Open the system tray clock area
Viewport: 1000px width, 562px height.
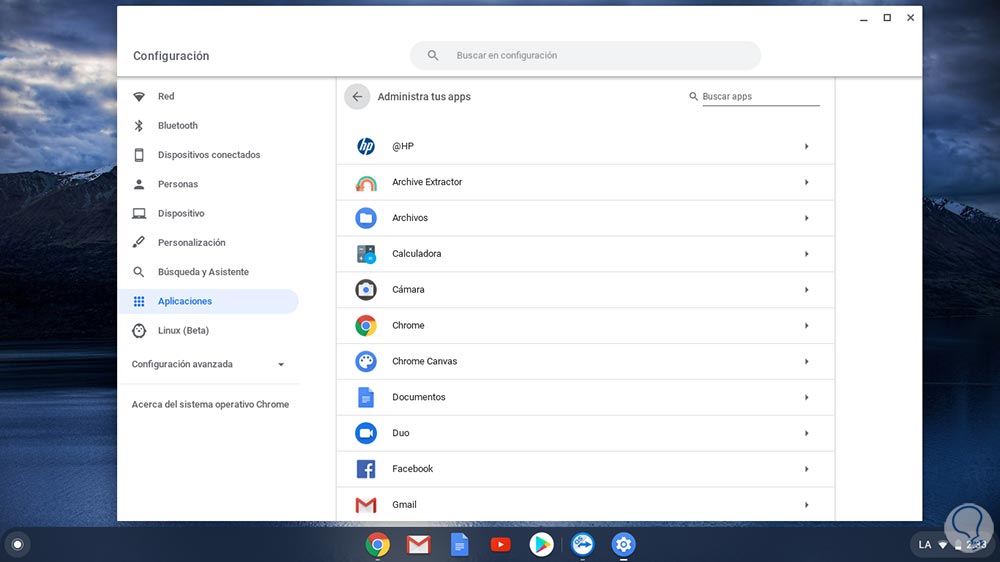pos(952,545)
